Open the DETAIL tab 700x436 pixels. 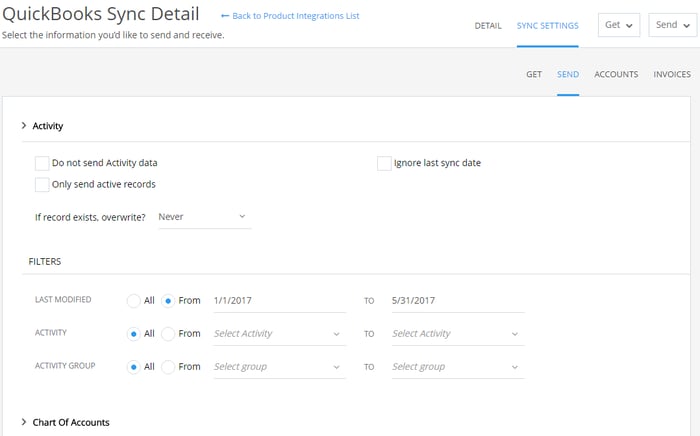coord(488,26)
